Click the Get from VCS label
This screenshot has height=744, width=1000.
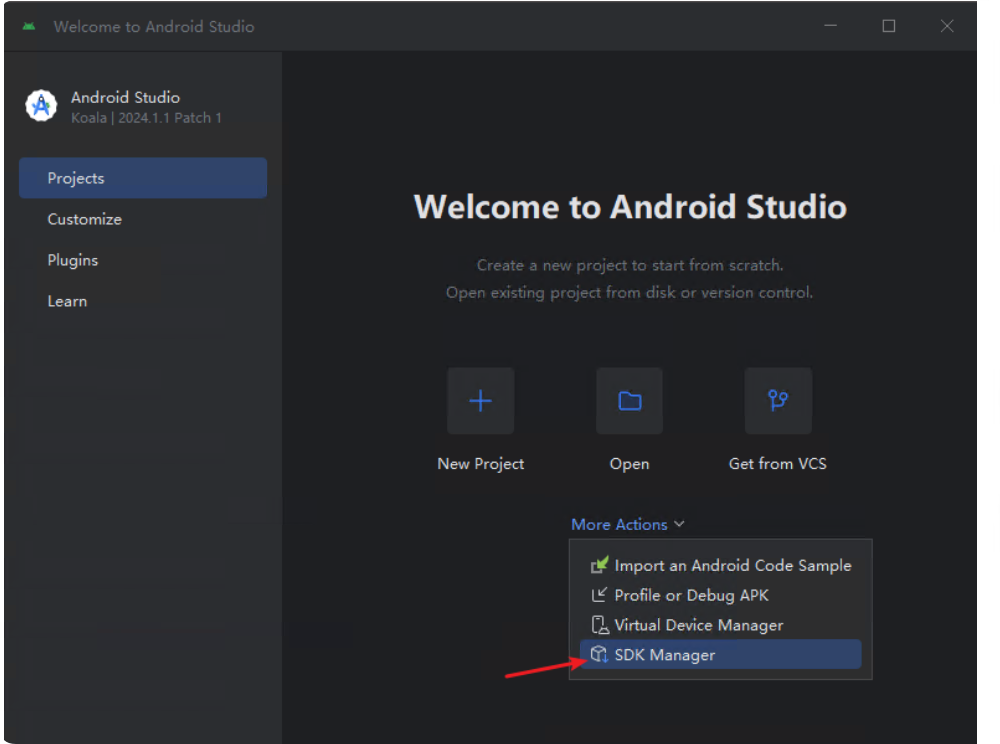pos(778,463)
